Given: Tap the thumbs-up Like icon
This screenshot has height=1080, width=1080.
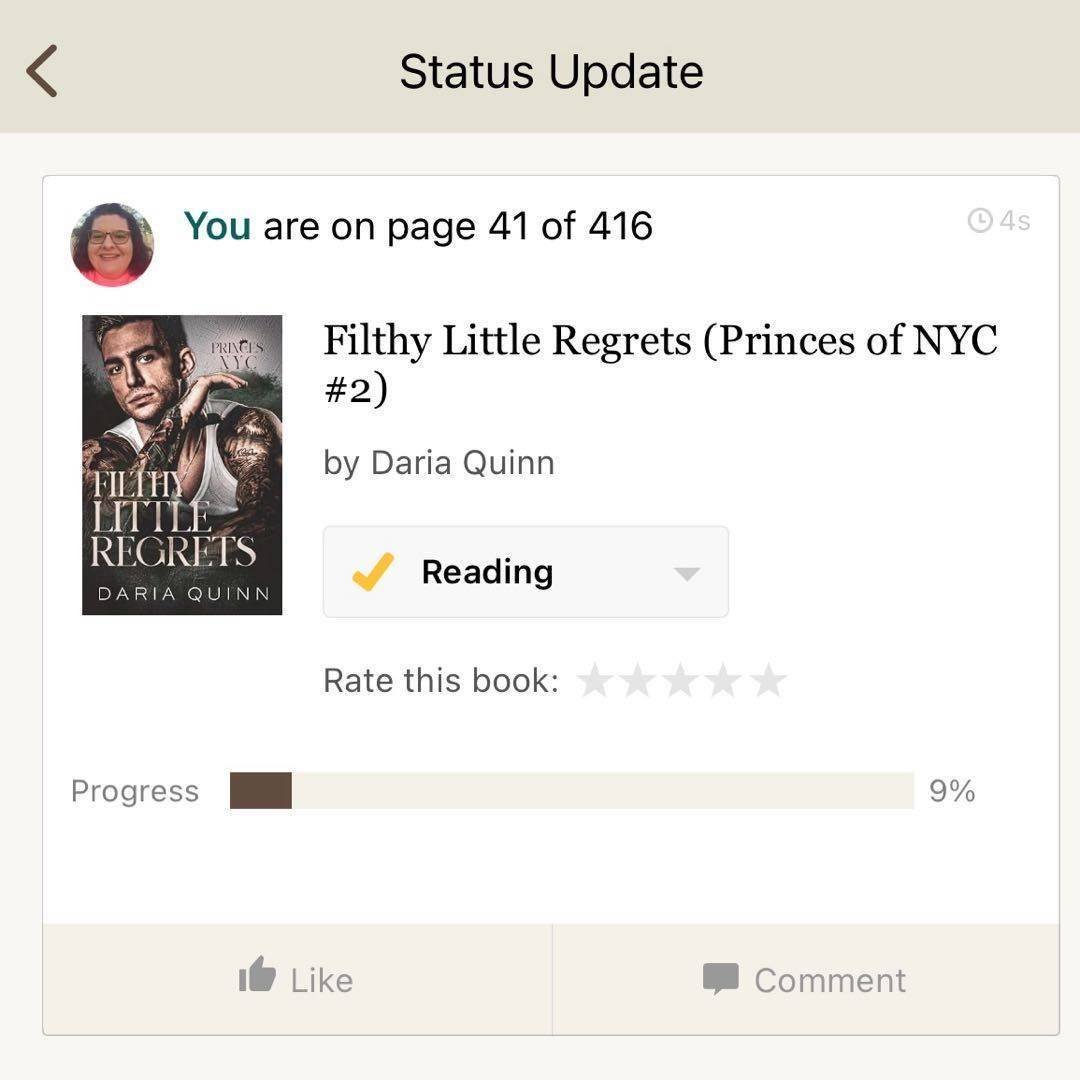Looking at the screenshot, I should tap(257, 976).
